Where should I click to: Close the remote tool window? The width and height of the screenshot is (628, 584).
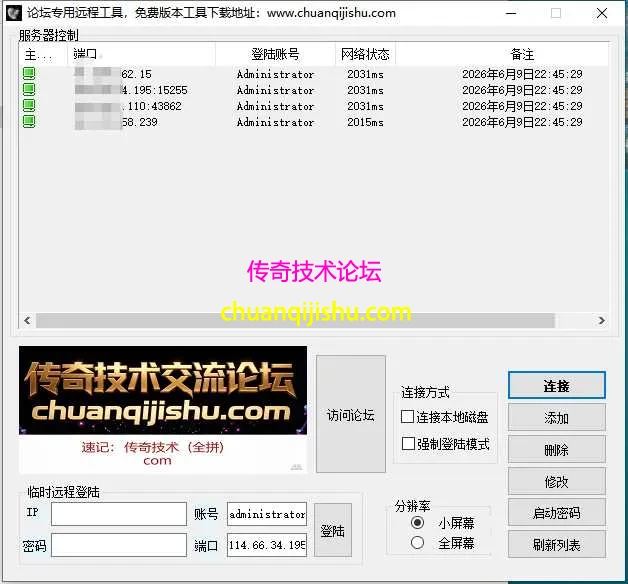click(x=602, y=13)
